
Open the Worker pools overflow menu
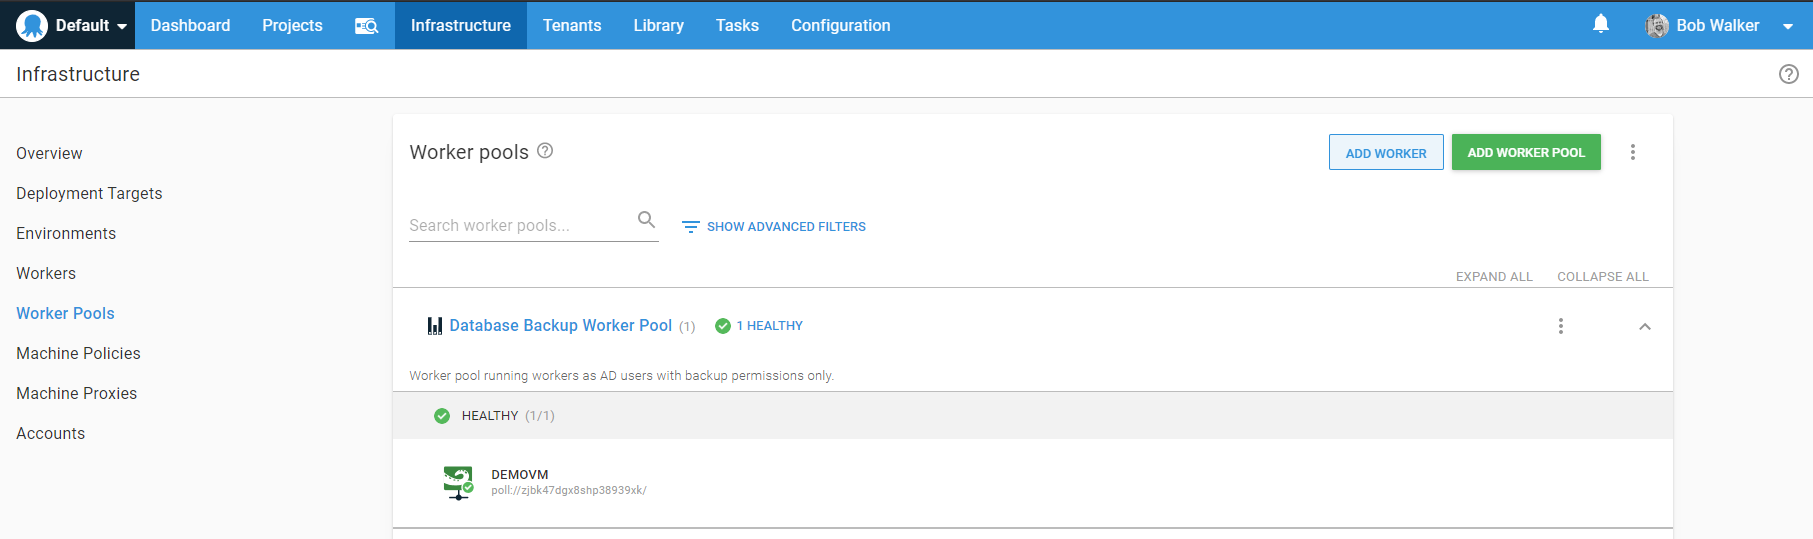1632,152
